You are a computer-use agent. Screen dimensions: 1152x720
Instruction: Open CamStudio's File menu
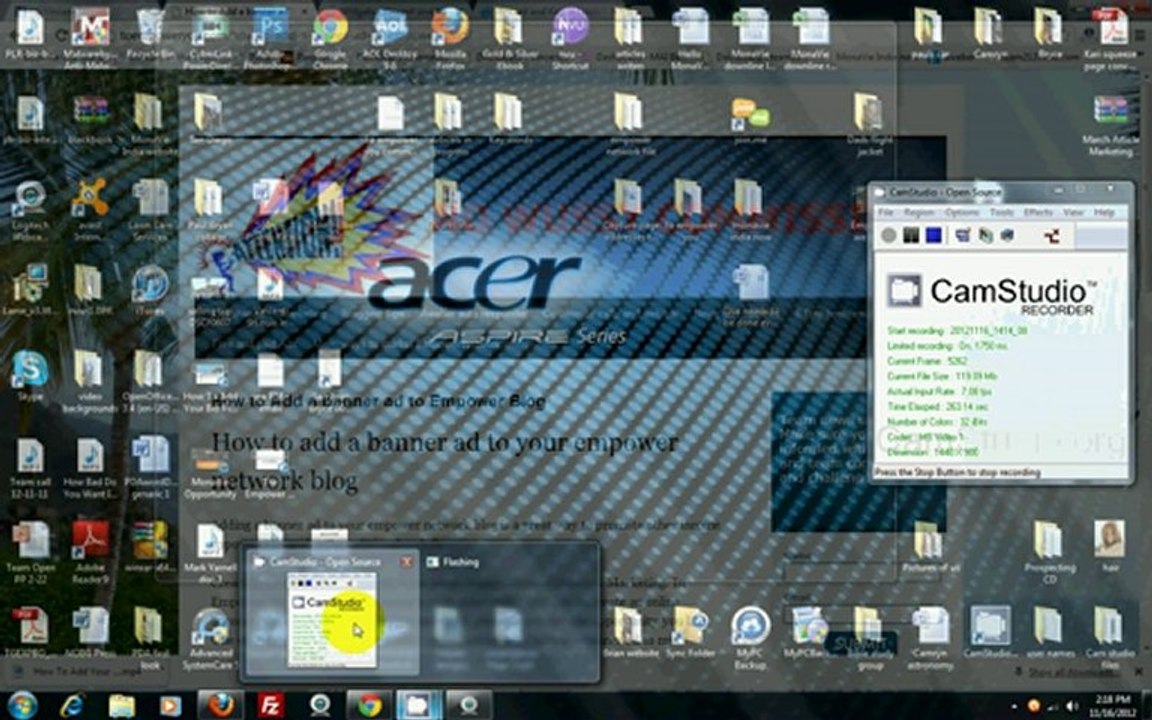(x=886, y=212)
